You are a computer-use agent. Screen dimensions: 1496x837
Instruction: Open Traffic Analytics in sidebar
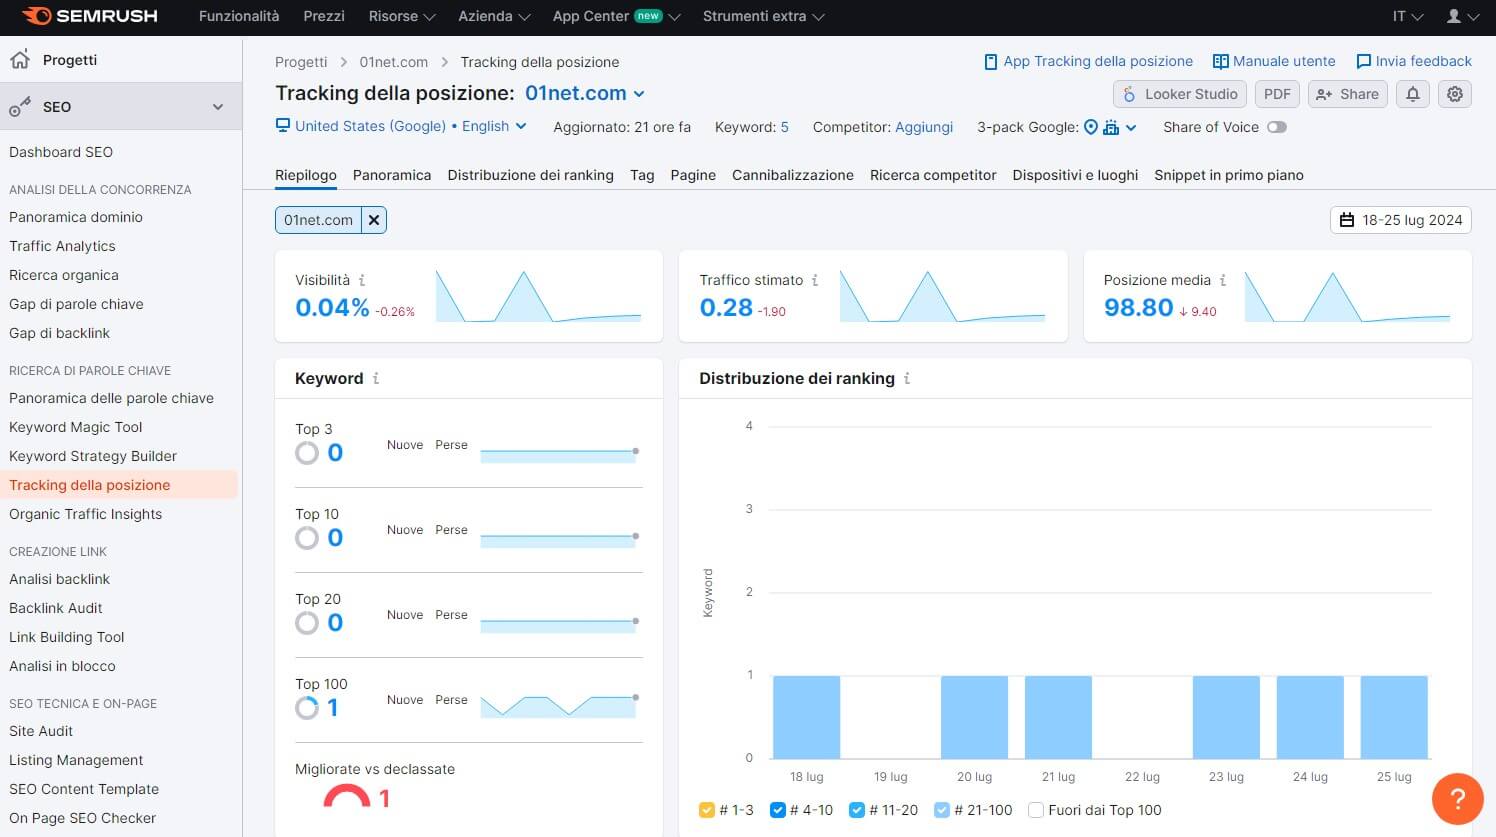click(x=62, y=246)
